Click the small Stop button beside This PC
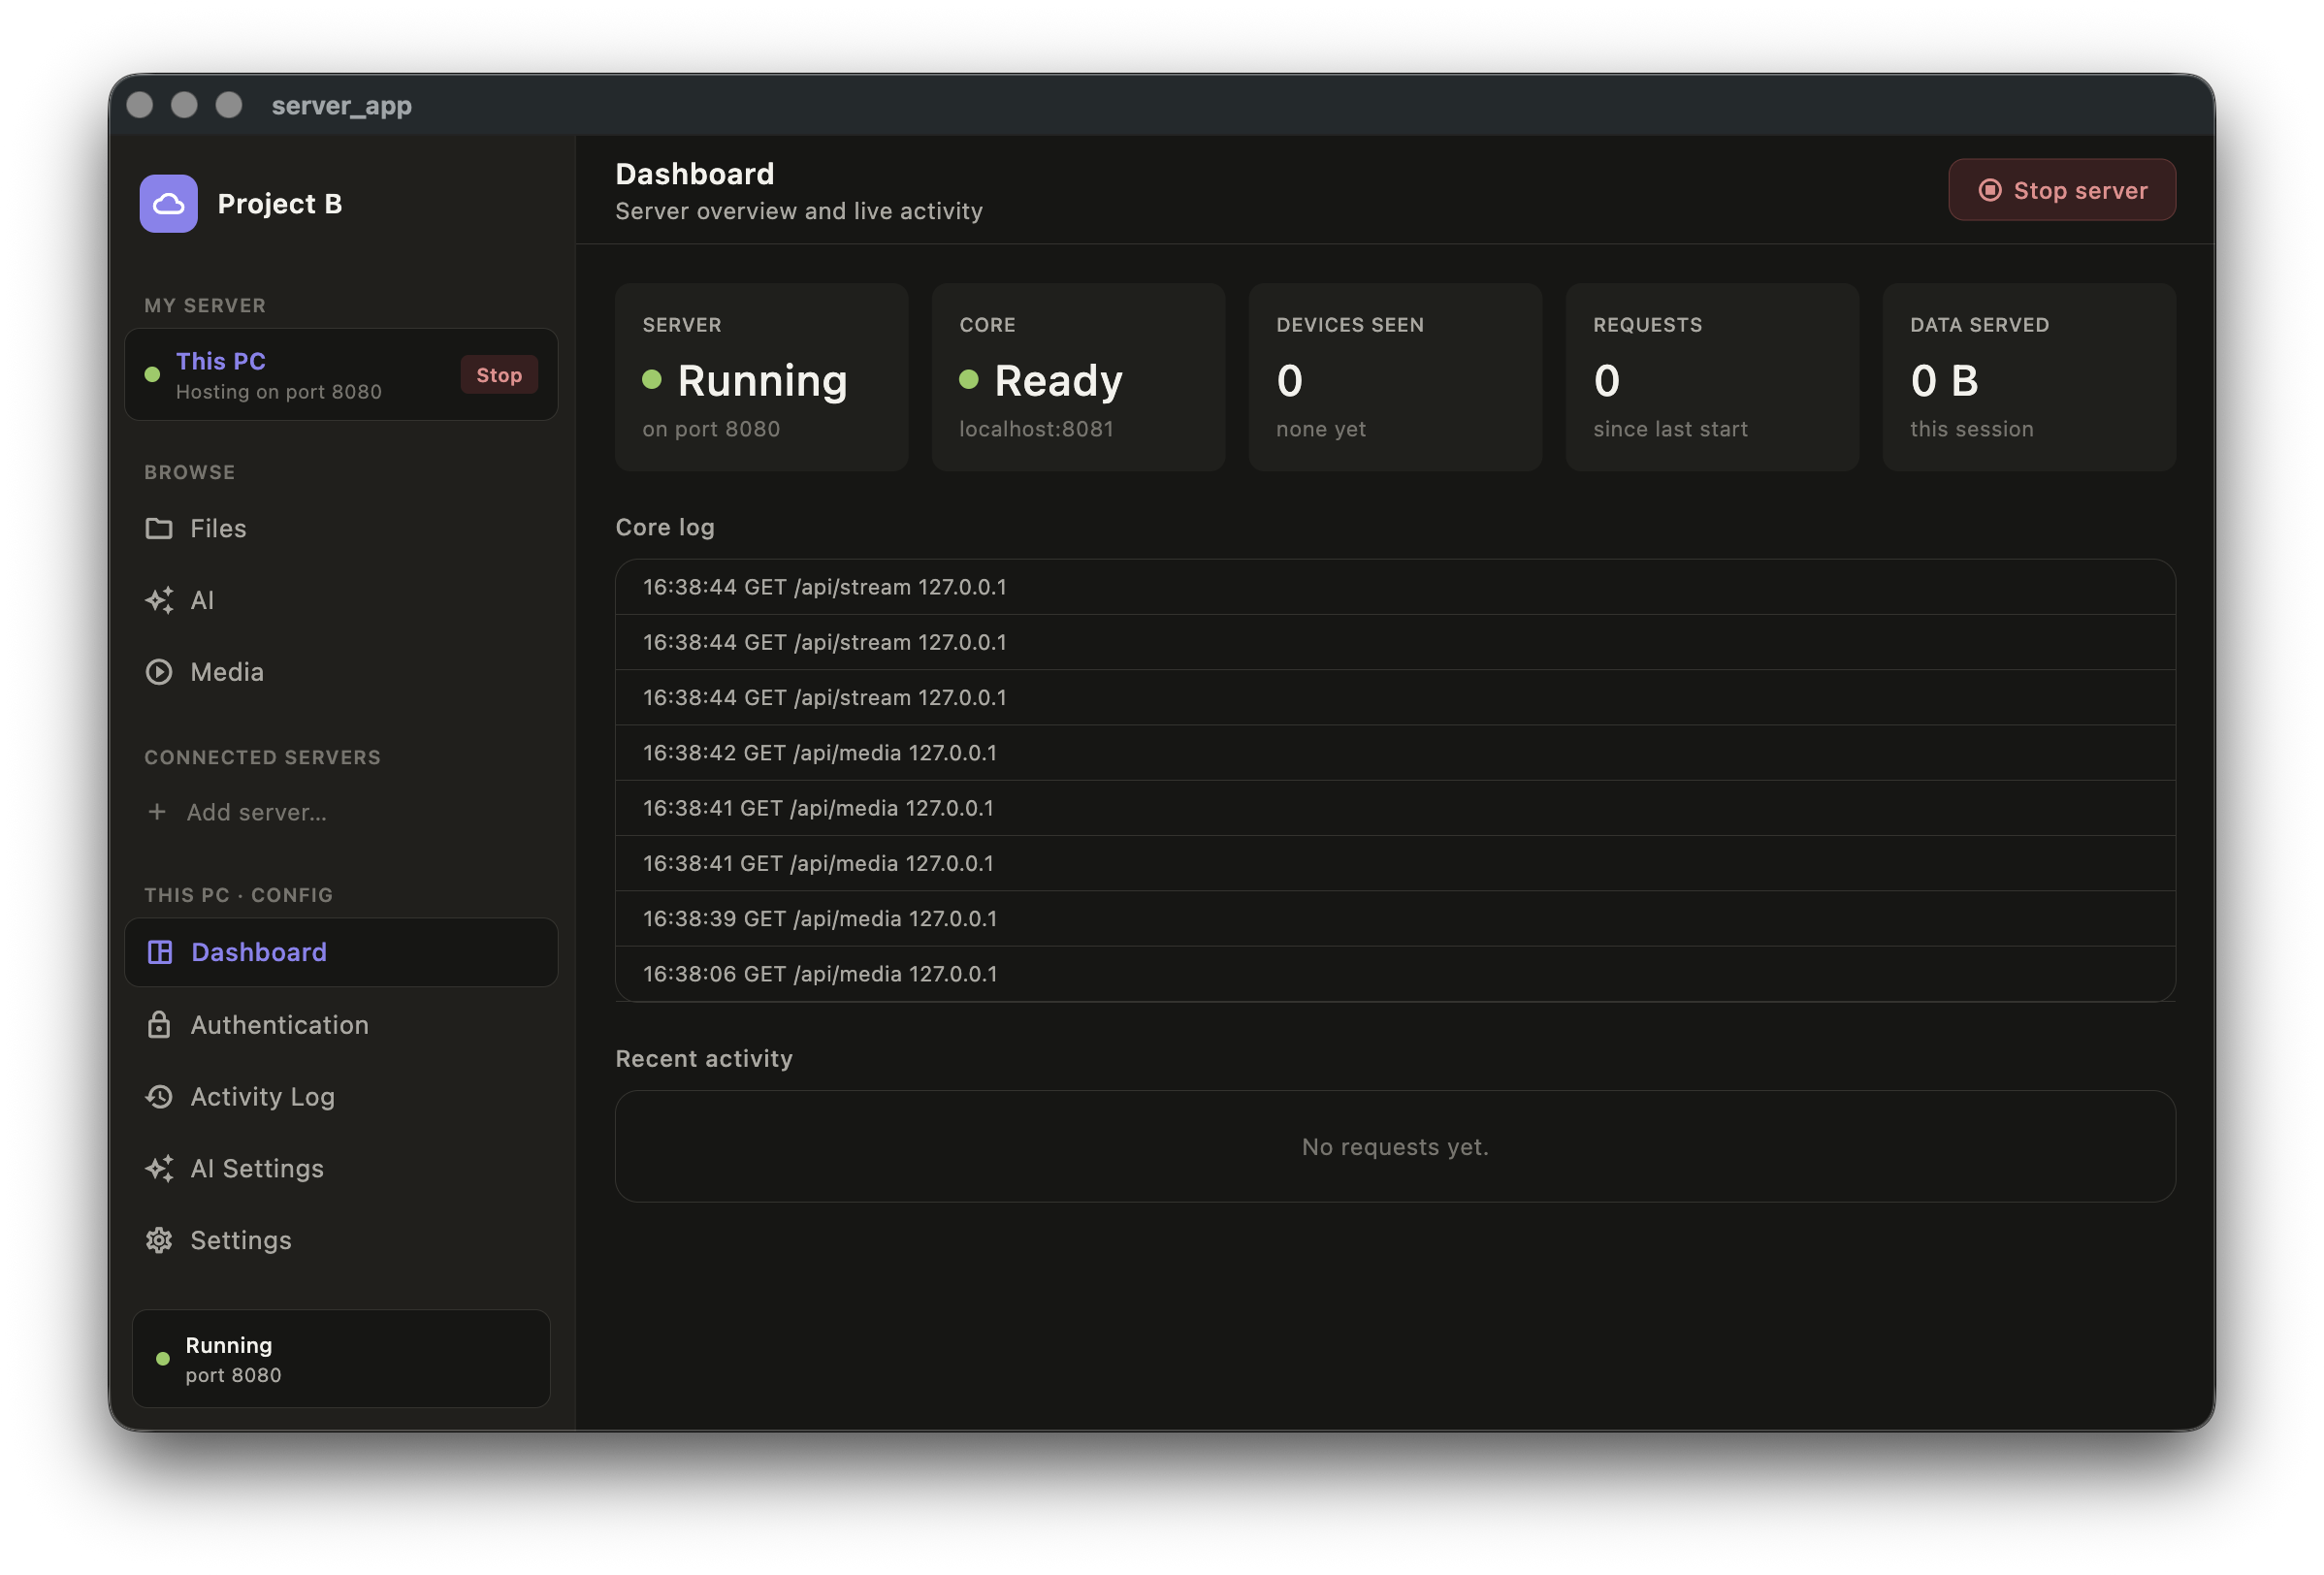 click(499, 375)
